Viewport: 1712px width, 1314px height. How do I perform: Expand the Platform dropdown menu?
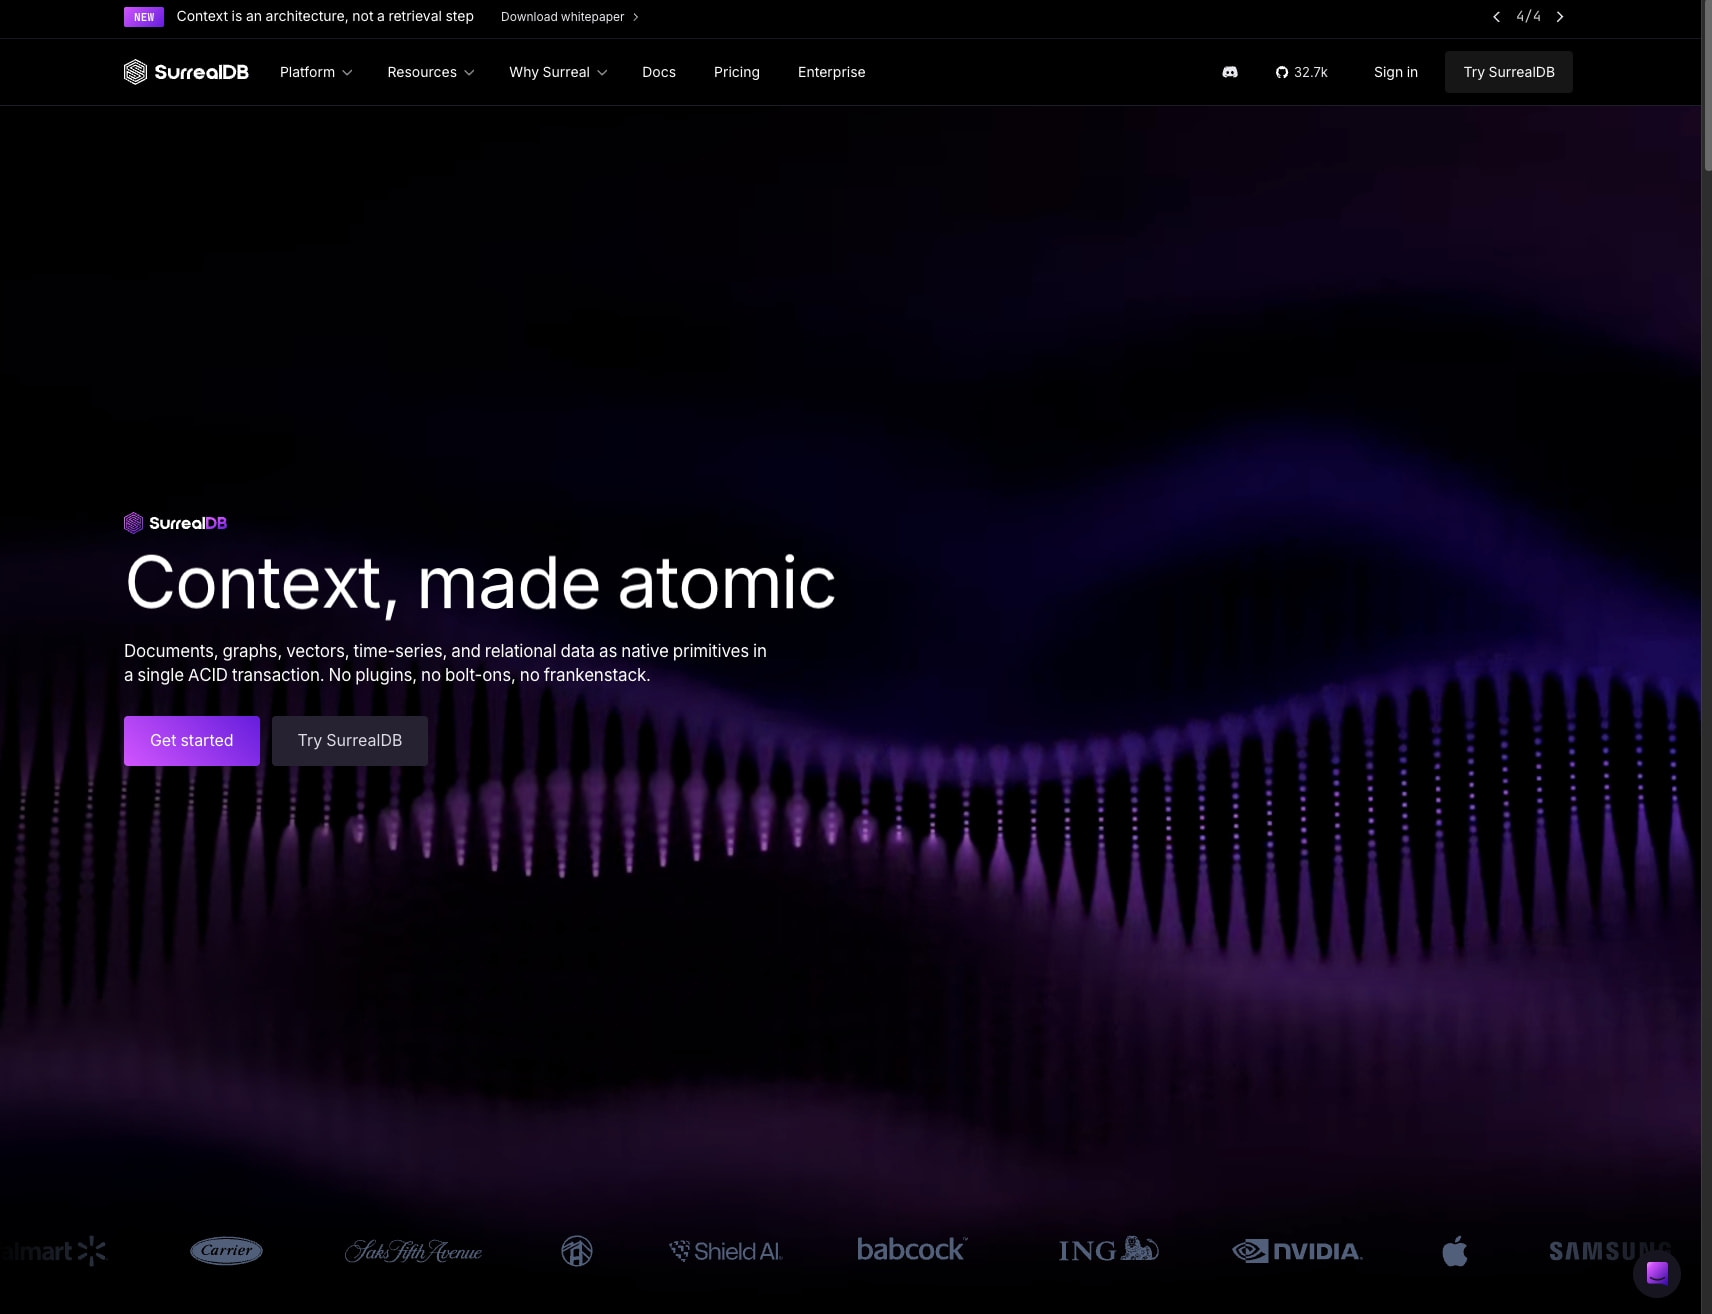316,72
